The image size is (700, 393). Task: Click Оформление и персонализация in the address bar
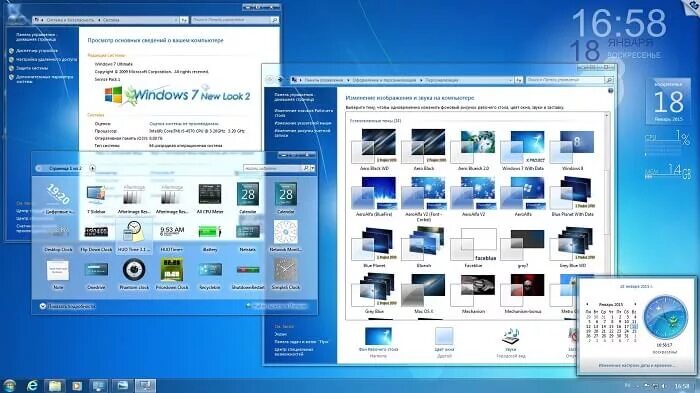tap(384, 80)
